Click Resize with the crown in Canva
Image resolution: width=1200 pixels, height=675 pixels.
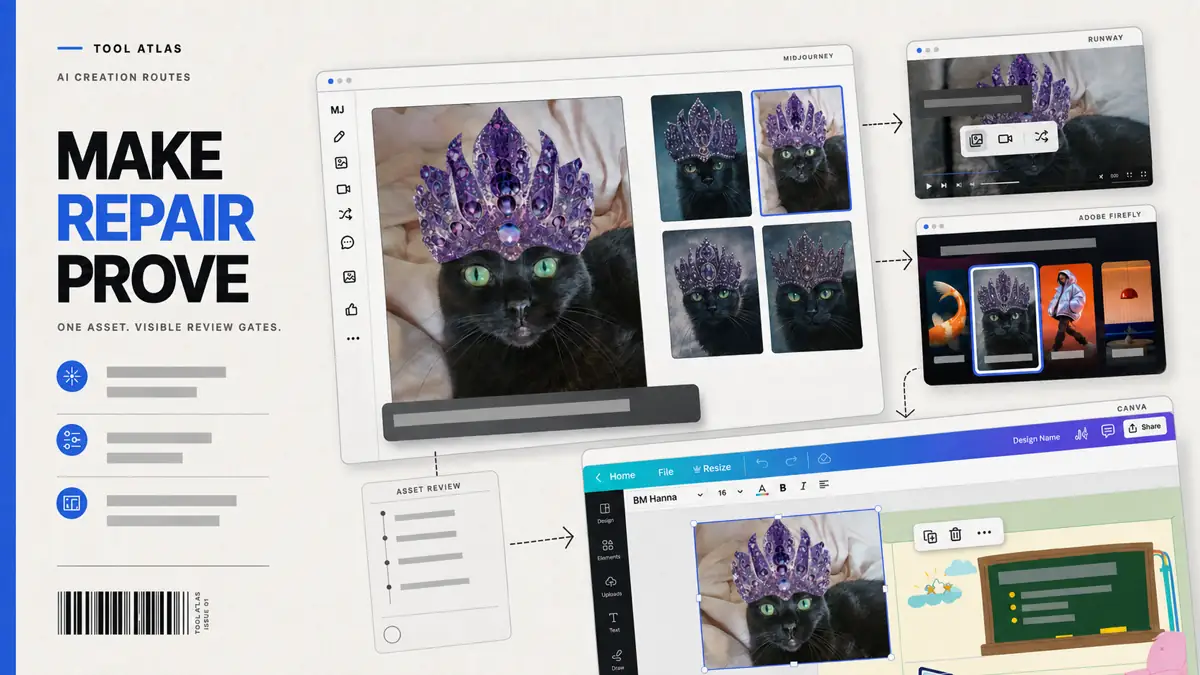click(x=712, y=468)
